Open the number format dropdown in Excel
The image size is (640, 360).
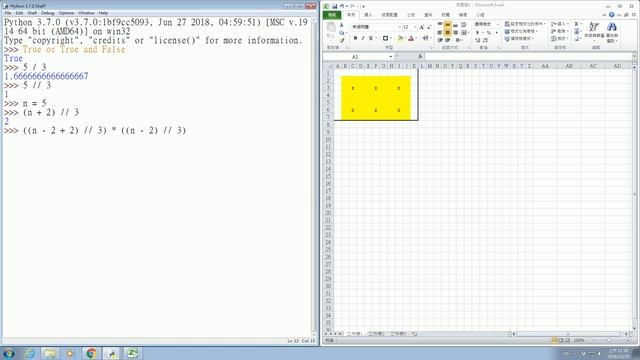point(497,24)
